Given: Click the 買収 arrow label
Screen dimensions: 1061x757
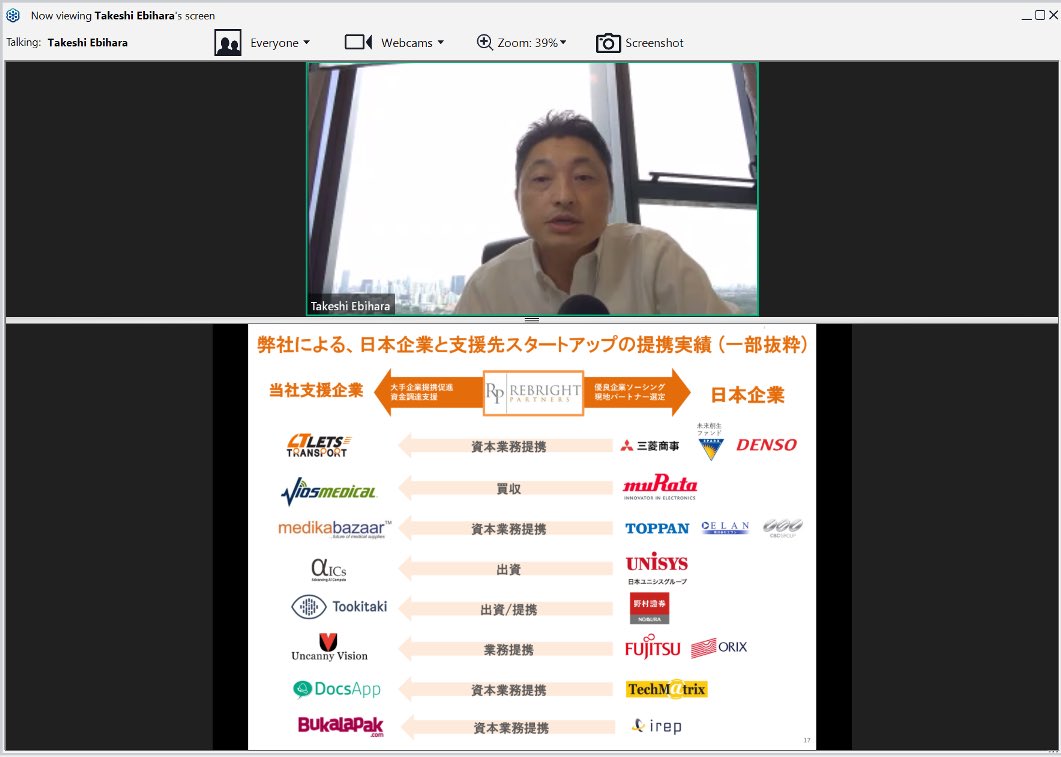Looking at the screenshot, I should [x=508, y=488].
